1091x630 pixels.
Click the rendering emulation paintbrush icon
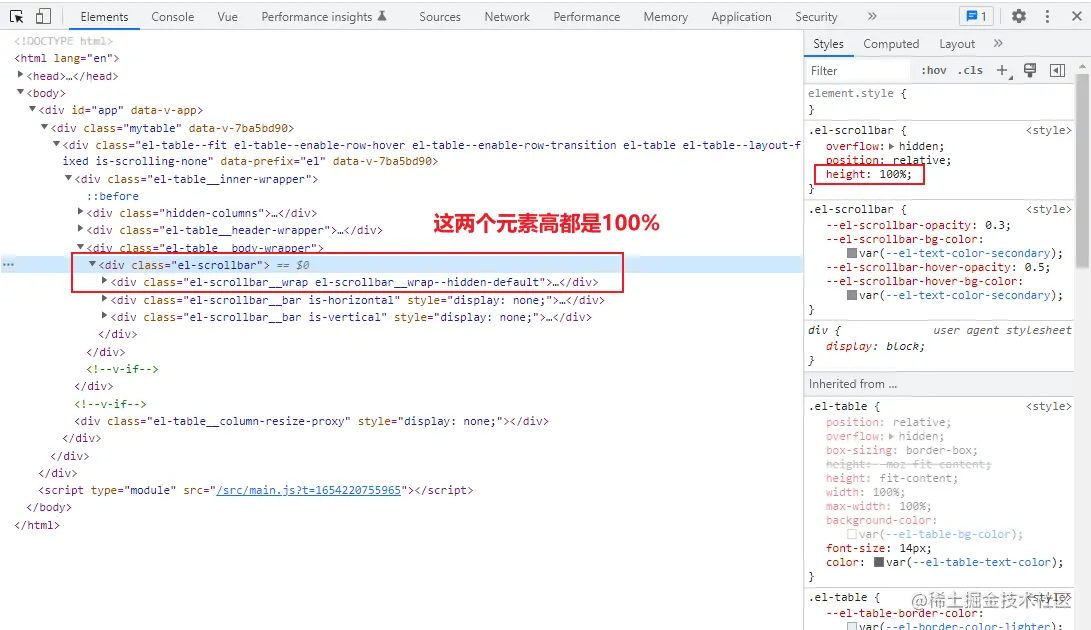point(1030,70)
